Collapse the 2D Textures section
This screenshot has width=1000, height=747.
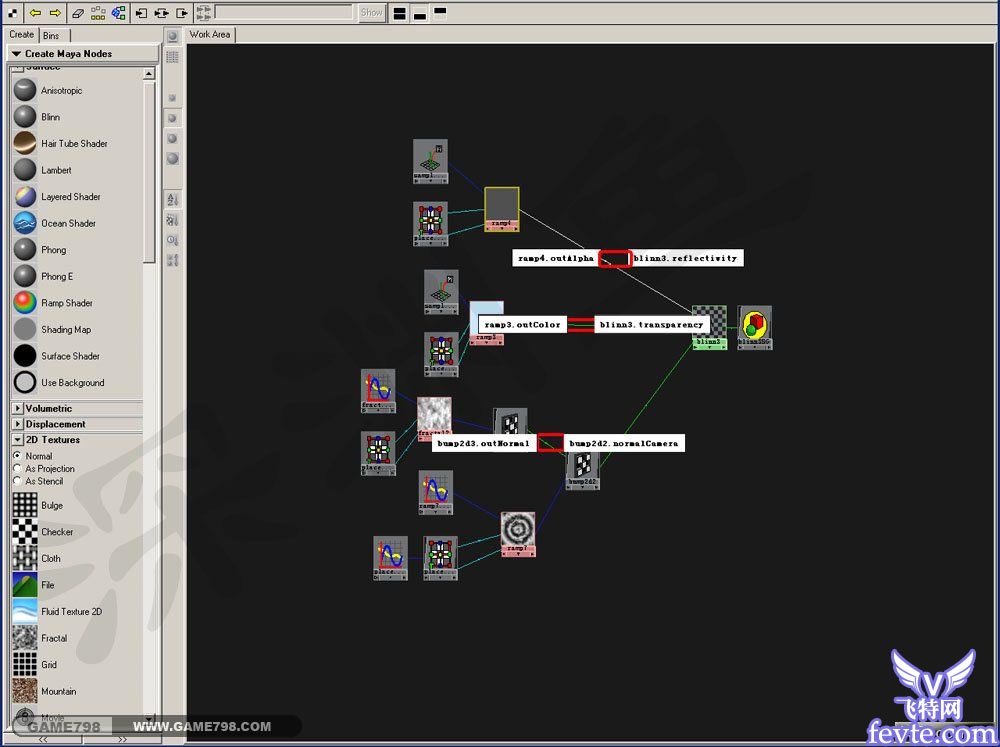[x=17, y=440]
